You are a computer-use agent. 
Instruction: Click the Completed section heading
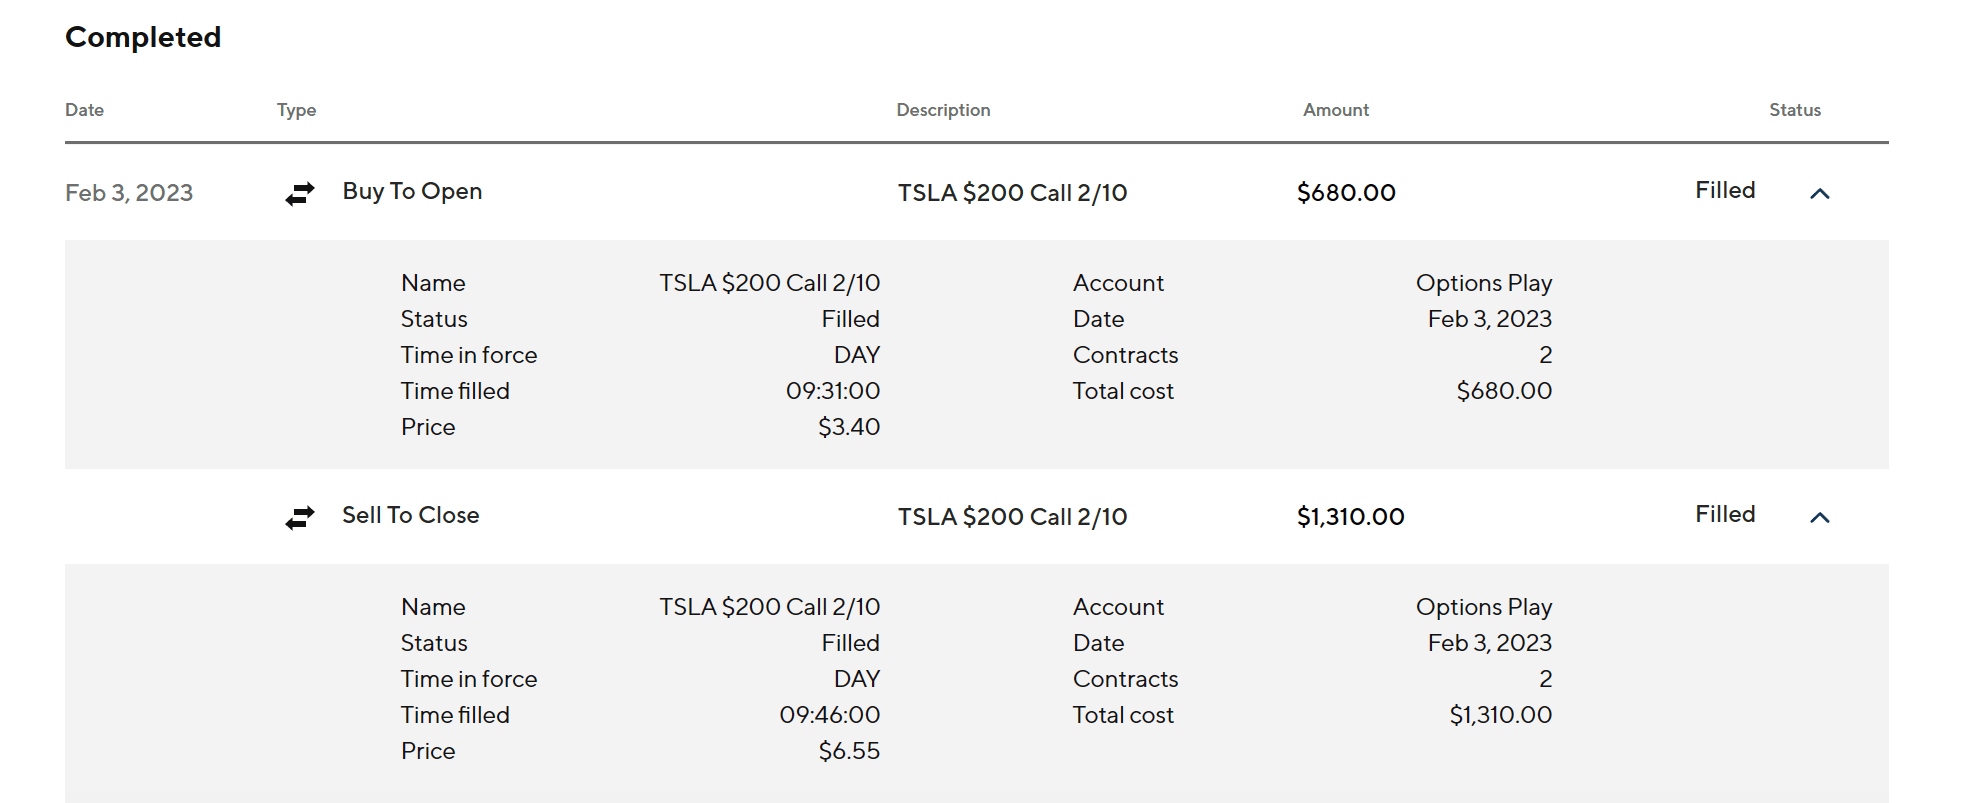pyautogui.click(x=143, y=37)
